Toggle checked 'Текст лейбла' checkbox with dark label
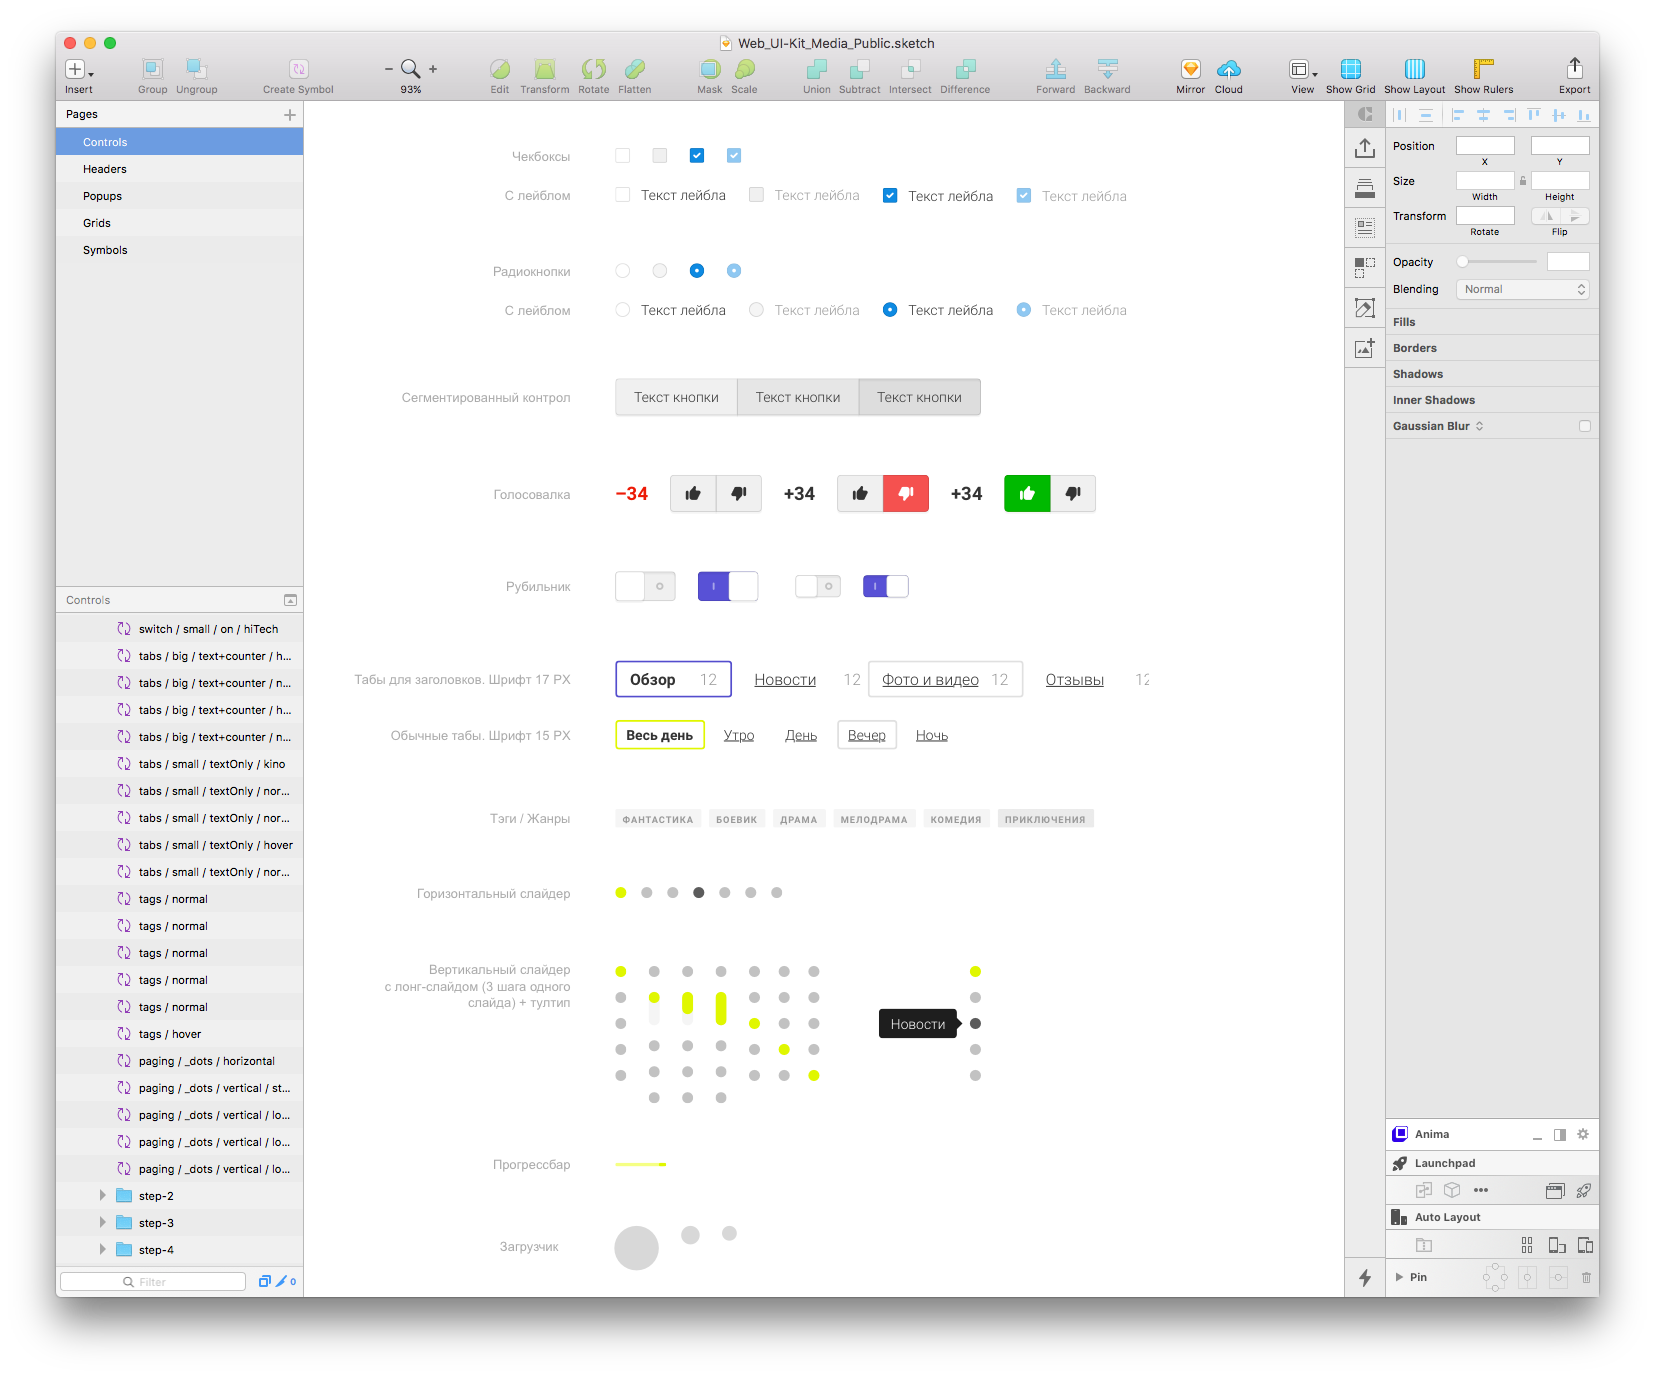Screen dimensions: 1655x1377 point(890,195)
